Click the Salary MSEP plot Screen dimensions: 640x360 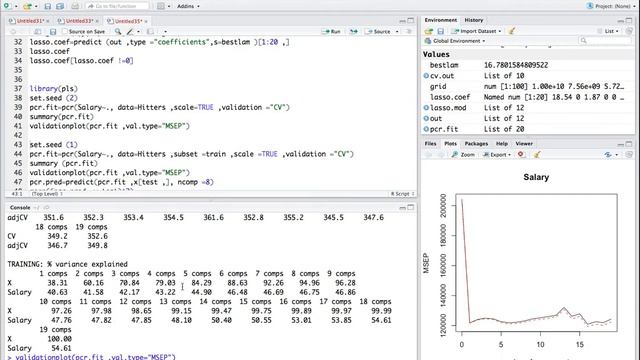coord(536,262)
